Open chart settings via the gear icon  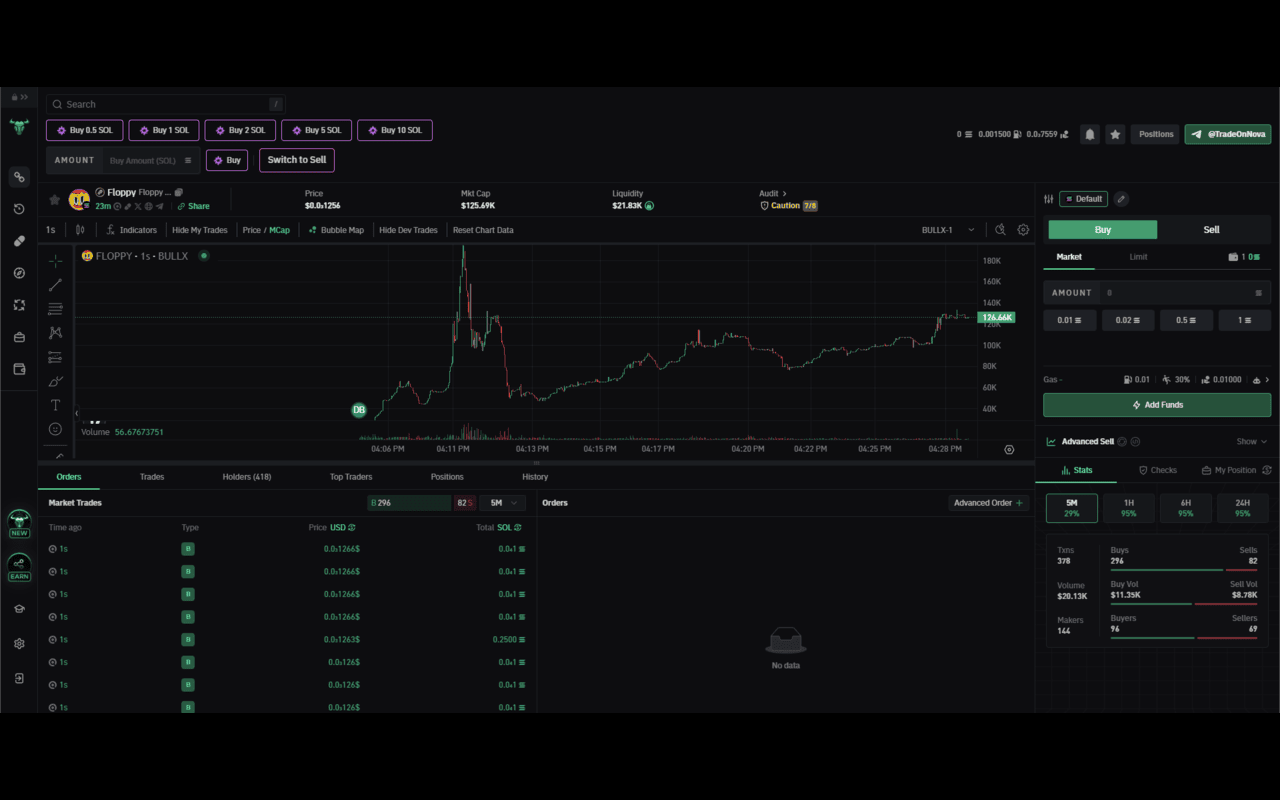coord(1022,229)
